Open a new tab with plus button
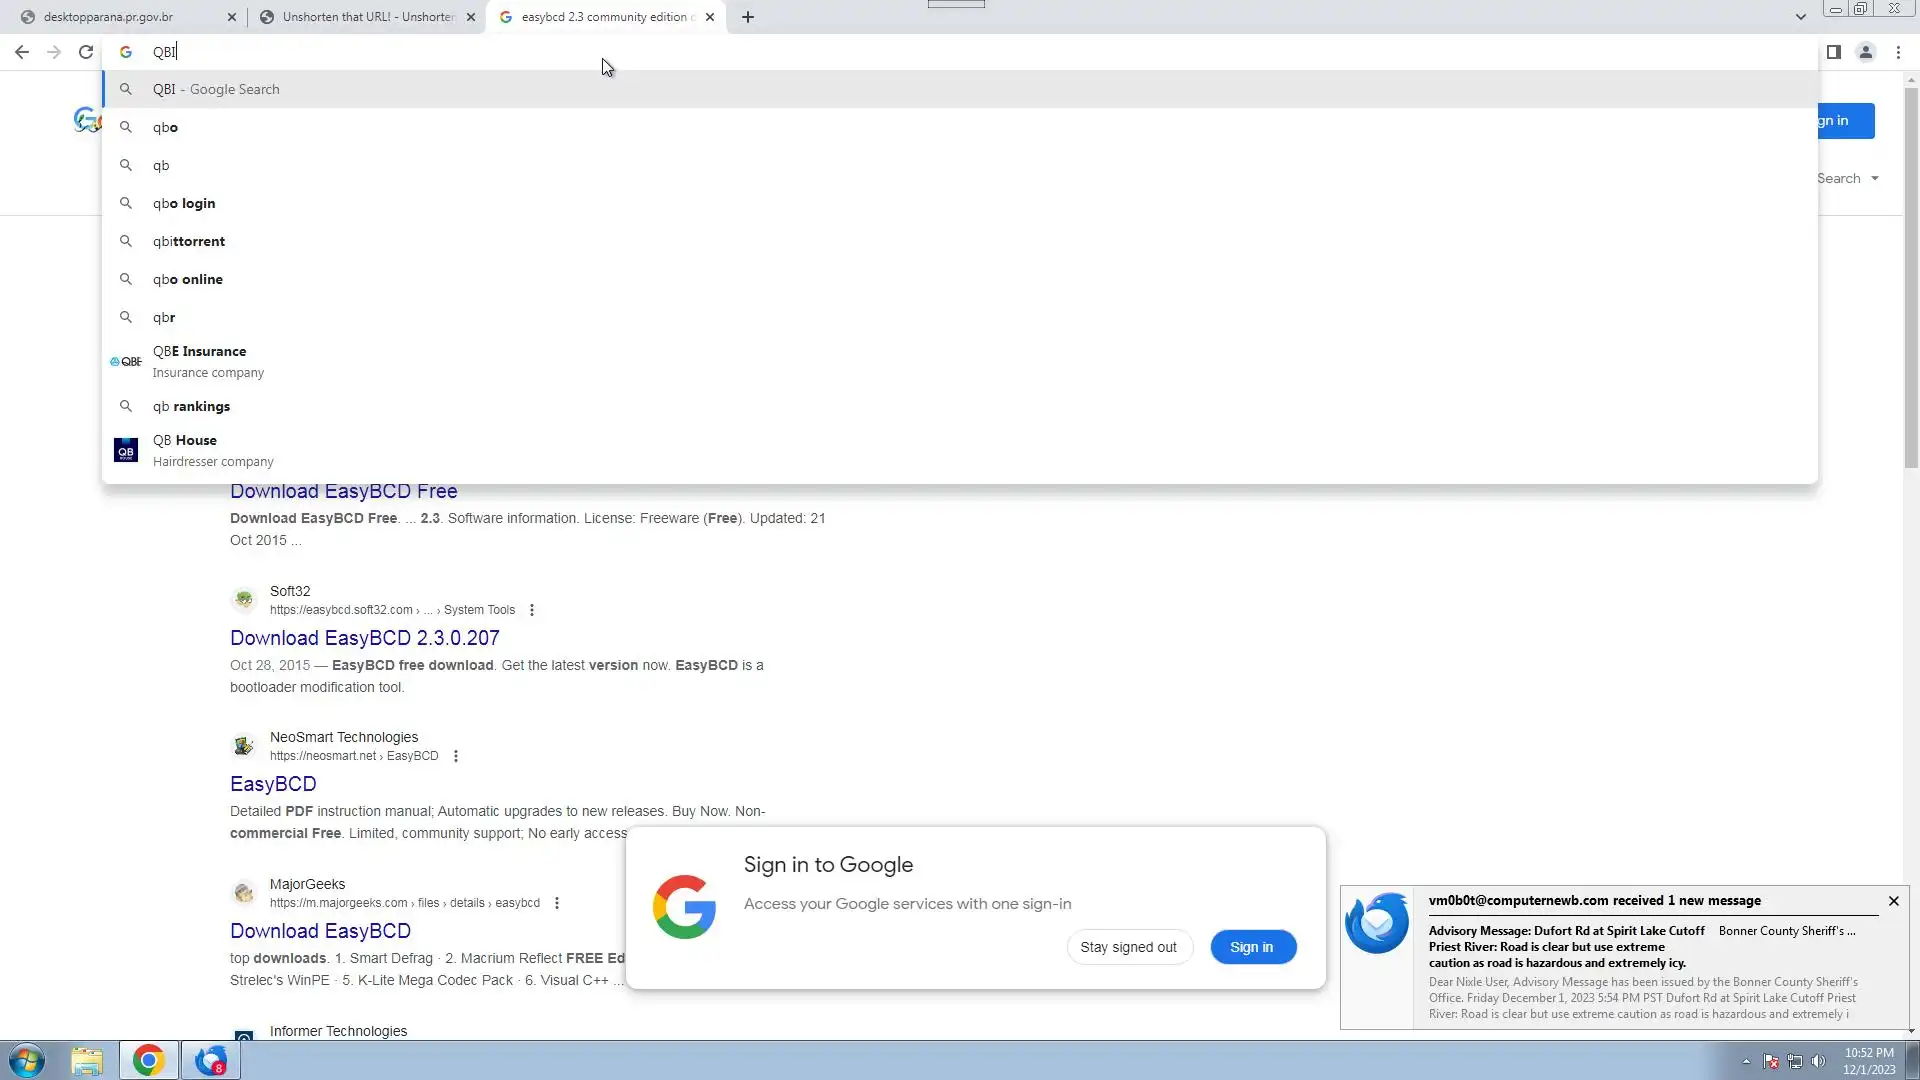The image size is (1920, 1080). point(747,17)
